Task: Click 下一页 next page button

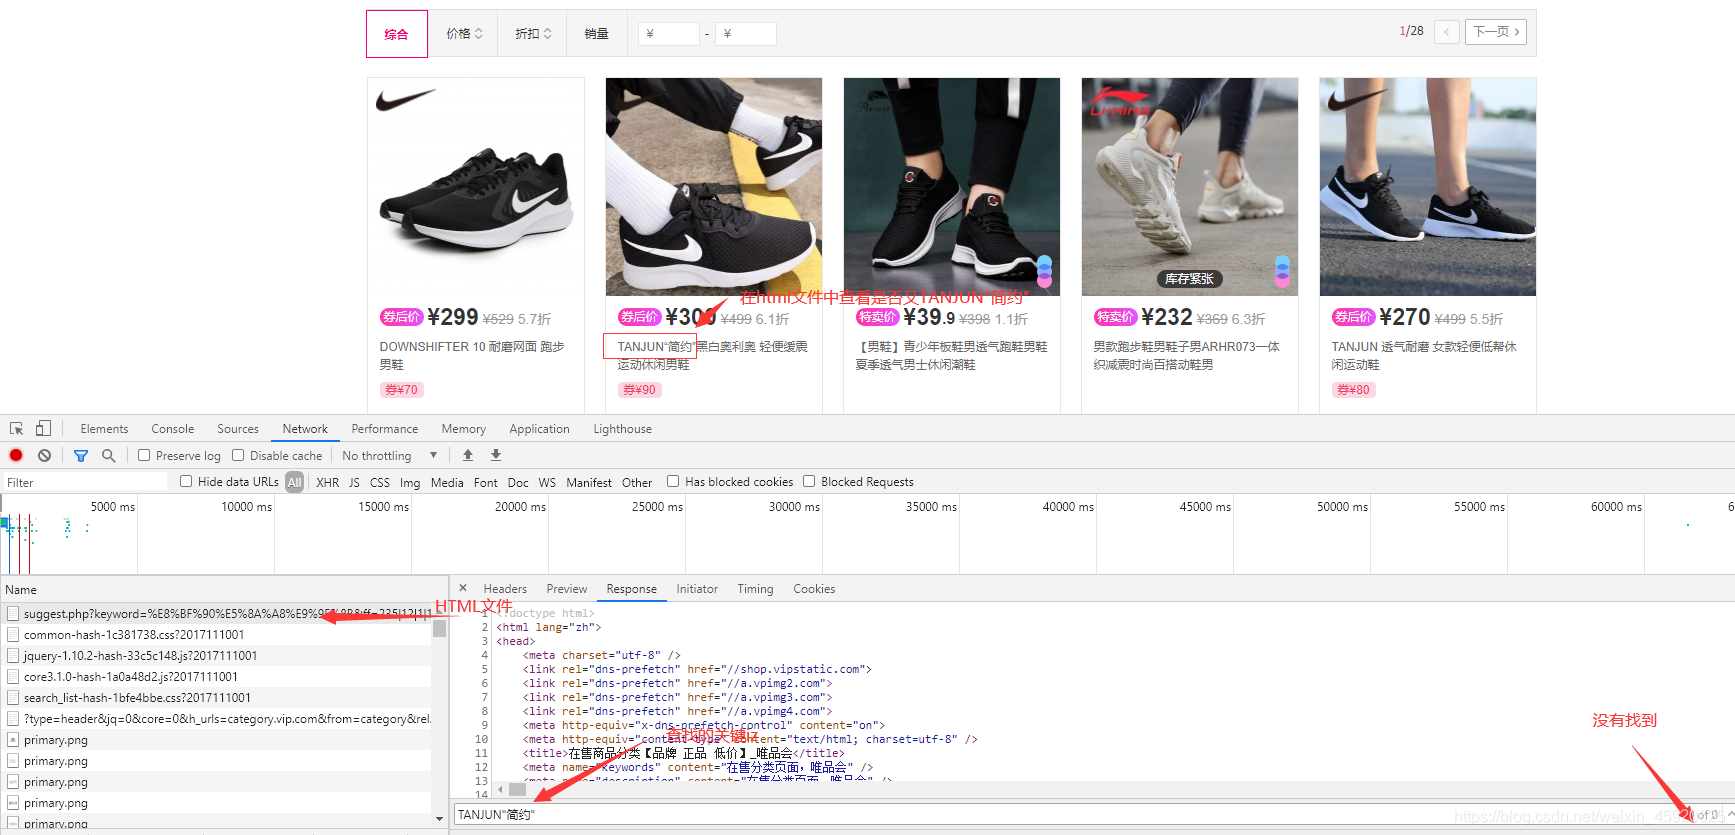Action: pos(1496,32)
